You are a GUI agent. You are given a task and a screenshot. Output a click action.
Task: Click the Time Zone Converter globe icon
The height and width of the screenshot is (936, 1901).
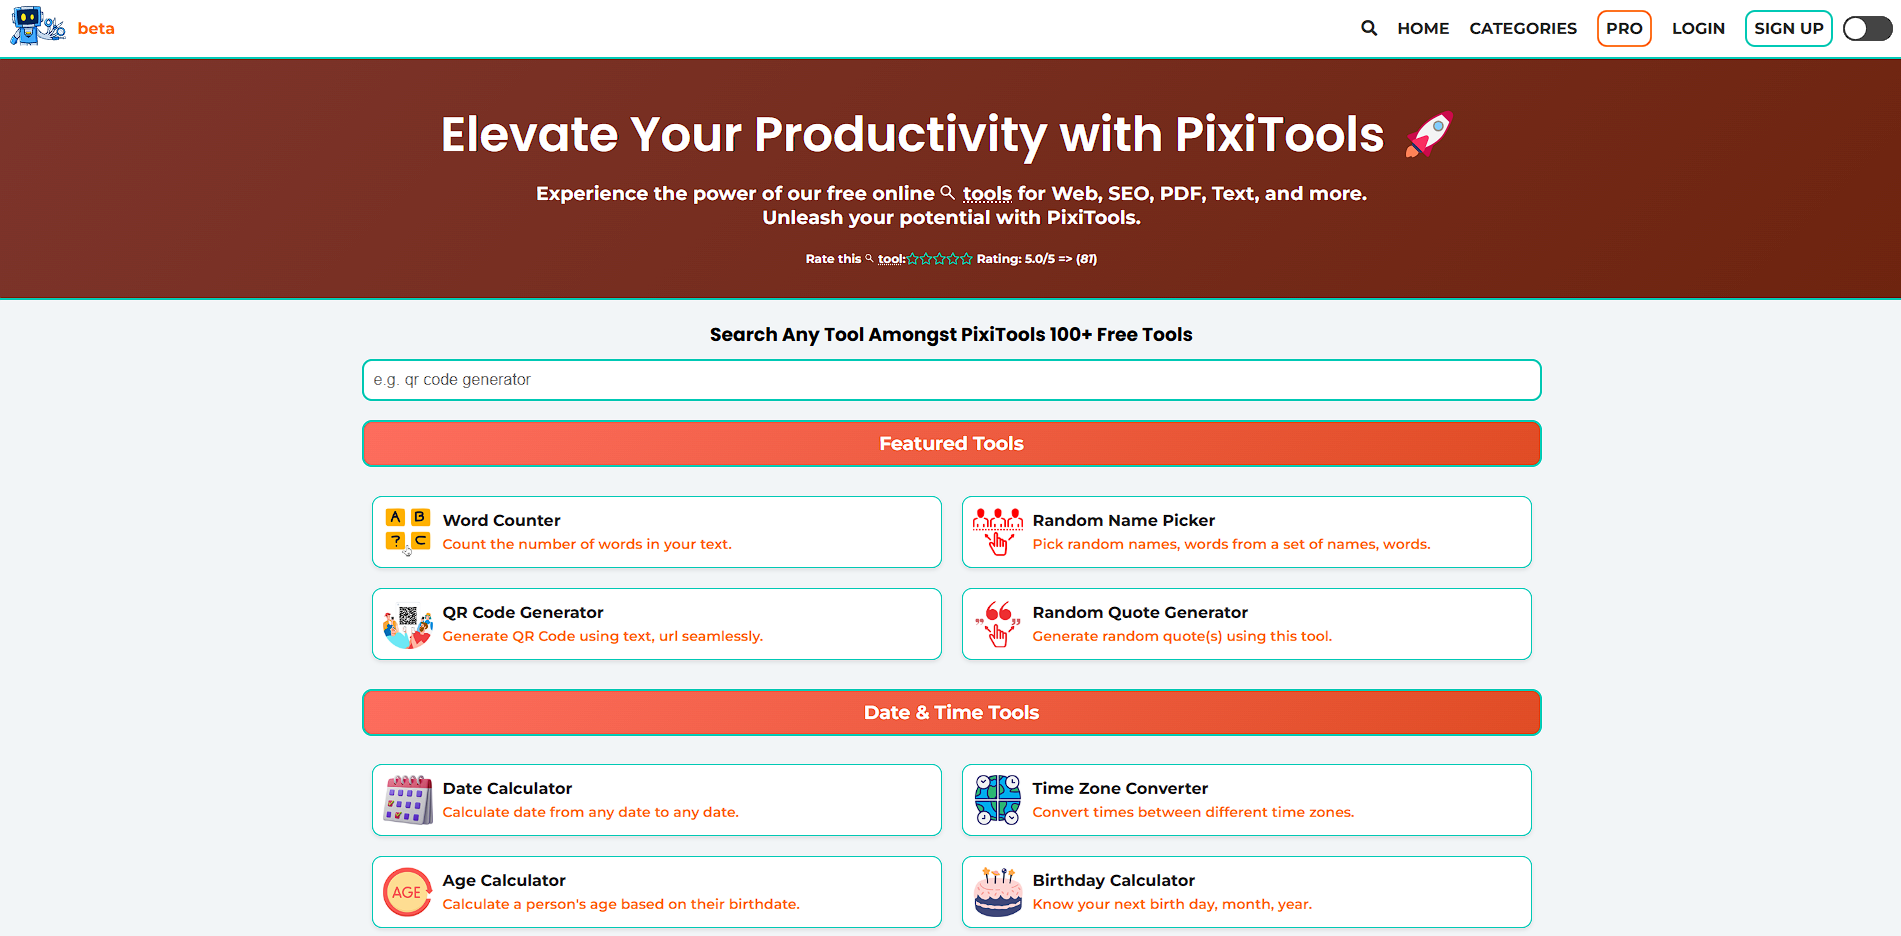(x=996, y=799)
